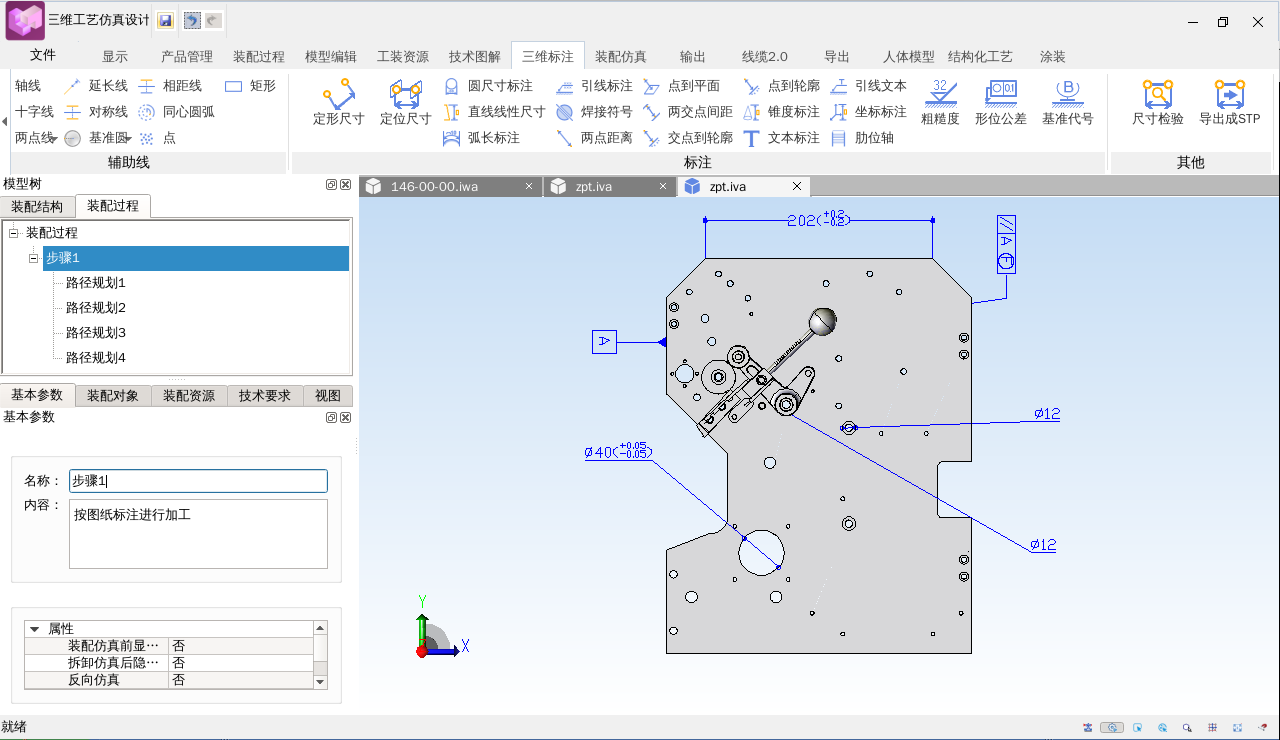
Task: Select 路径规划3 in the process tree
Action: [x=95, y=333]
